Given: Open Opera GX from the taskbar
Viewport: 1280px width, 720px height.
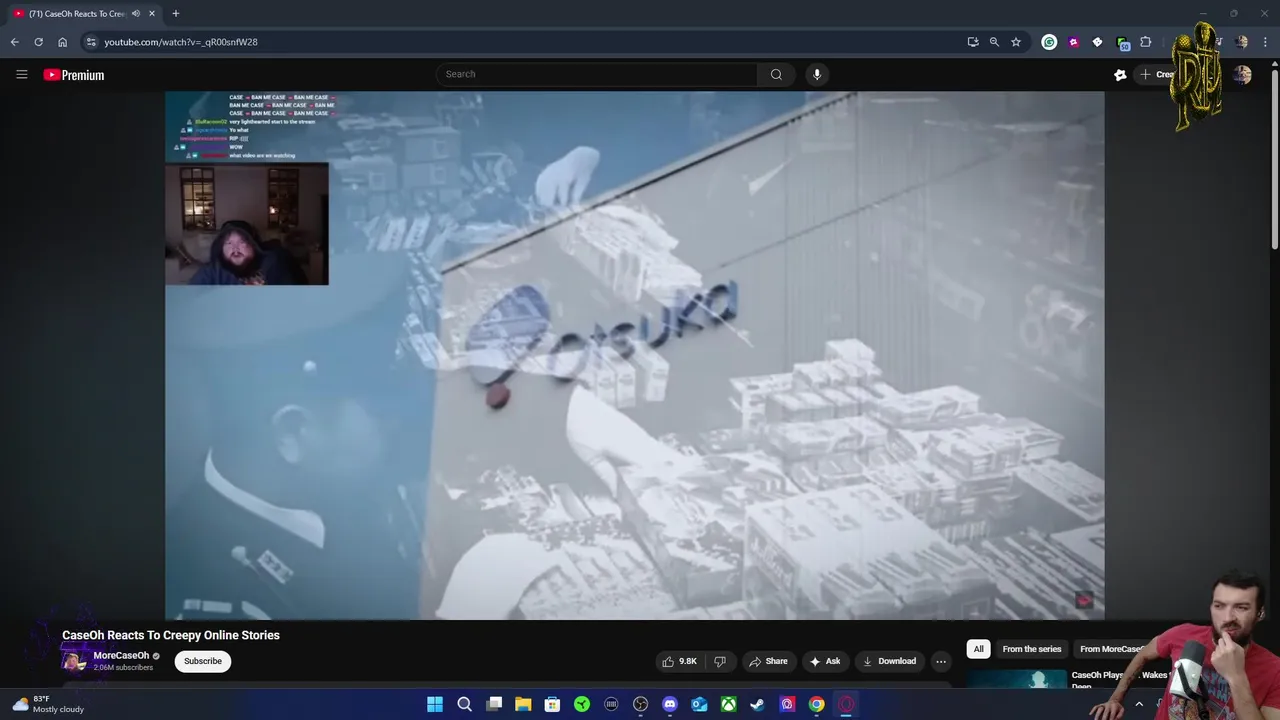Looking at the screenshot, I should tap(846, 704).
